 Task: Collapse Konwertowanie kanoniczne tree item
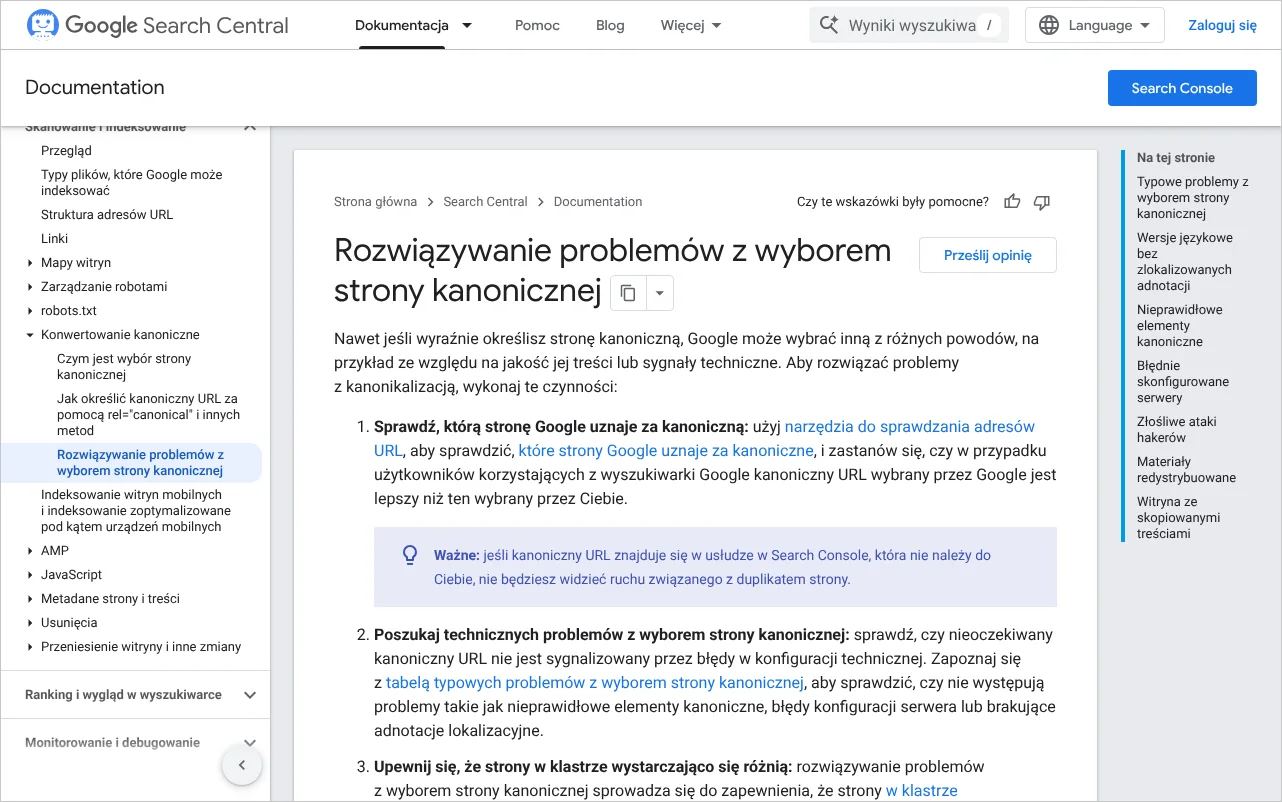click(30, 335)
